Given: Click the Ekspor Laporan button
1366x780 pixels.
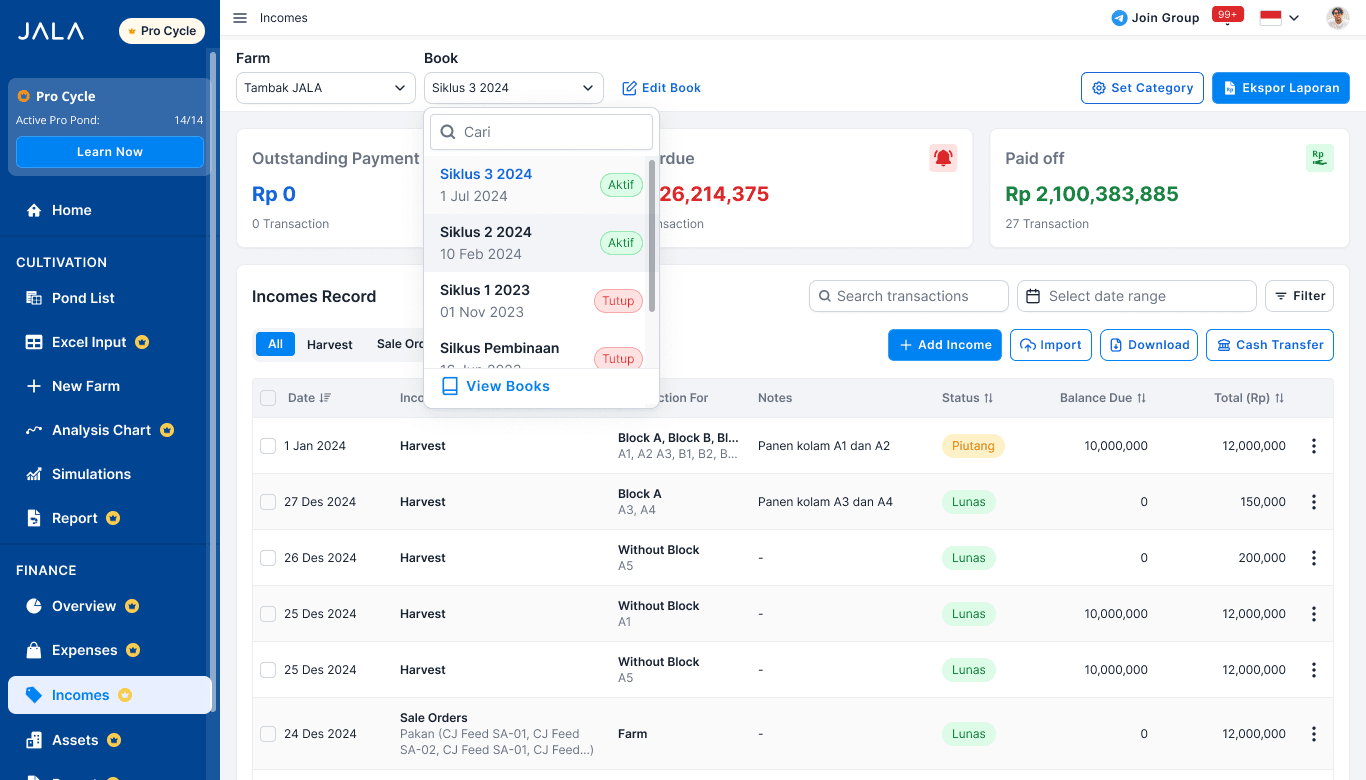Looking at the screenshot, I should click(1281, 88).
